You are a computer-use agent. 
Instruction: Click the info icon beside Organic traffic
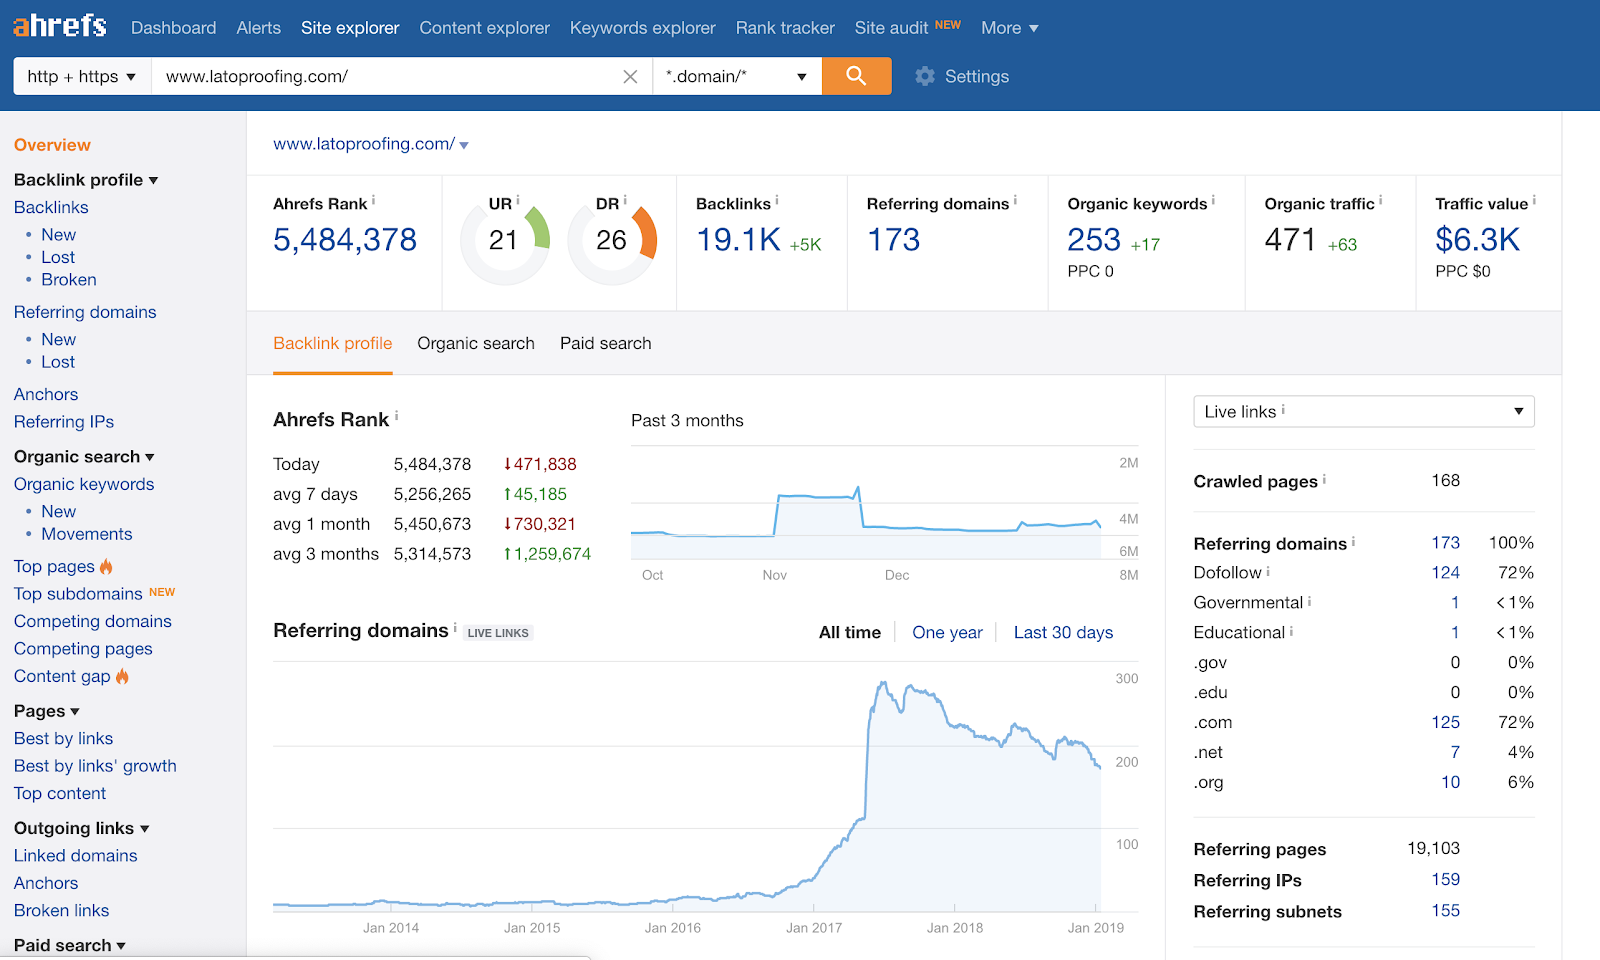click(x=1381, y=200)
